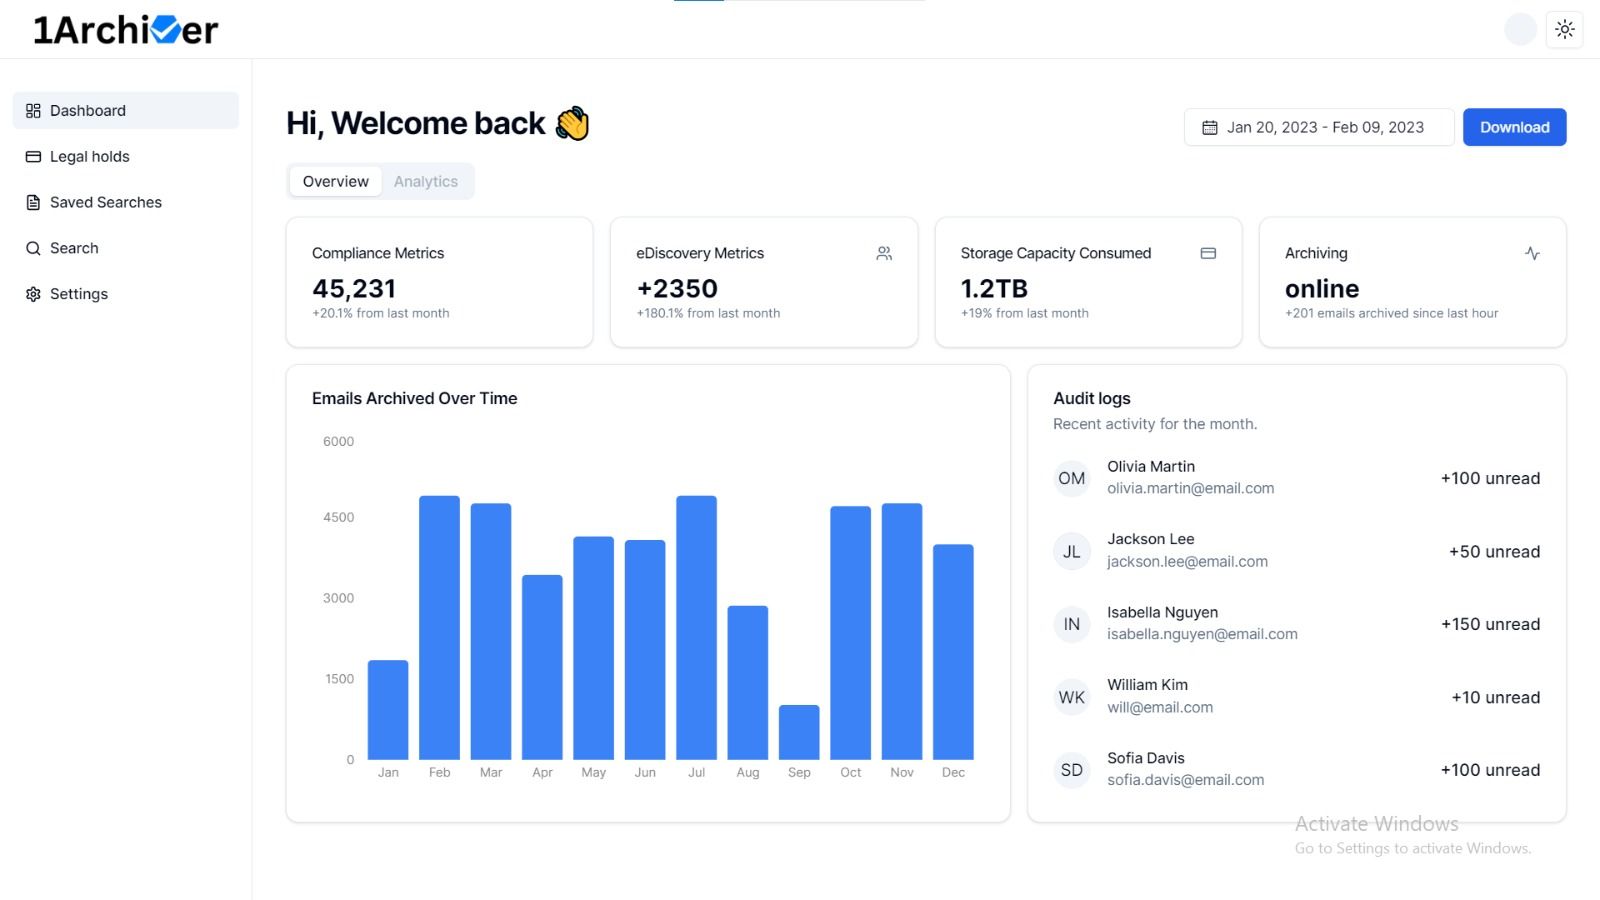The height and width of the screenshot is (900, 1600).
Task: Click the +2350 eDiscovery value
Action: click(677, 289)
